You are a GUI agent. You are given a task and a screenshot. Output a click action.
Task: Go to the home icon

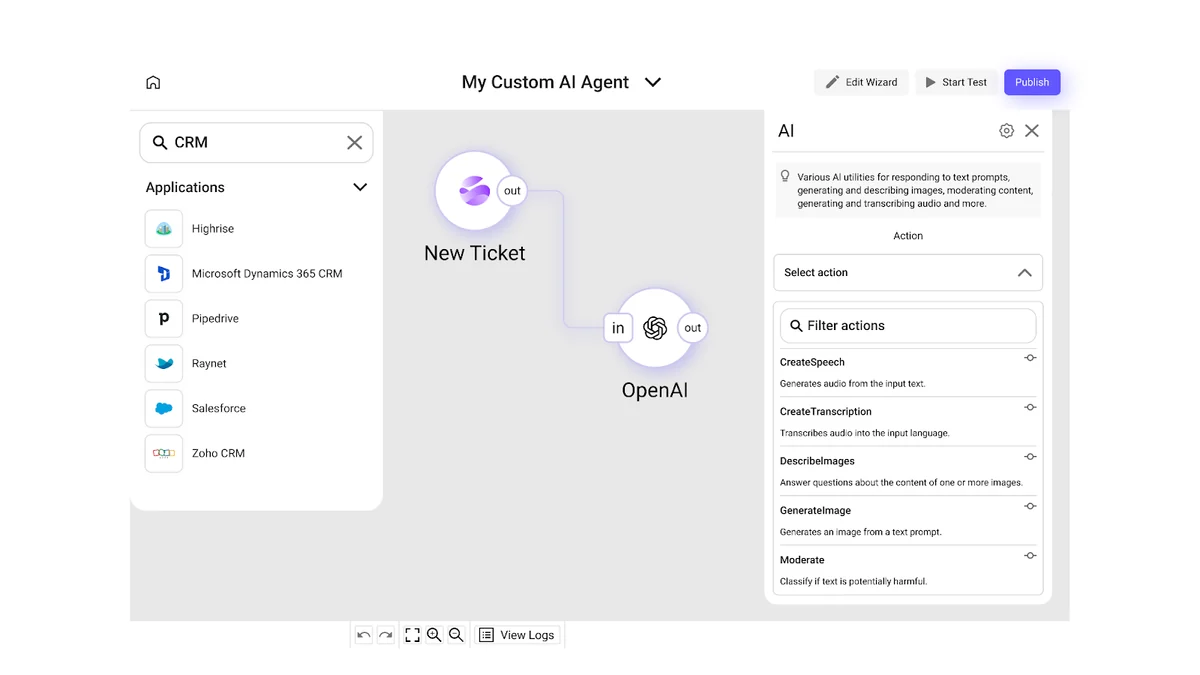pyautogui.click(x=153, y=83)
